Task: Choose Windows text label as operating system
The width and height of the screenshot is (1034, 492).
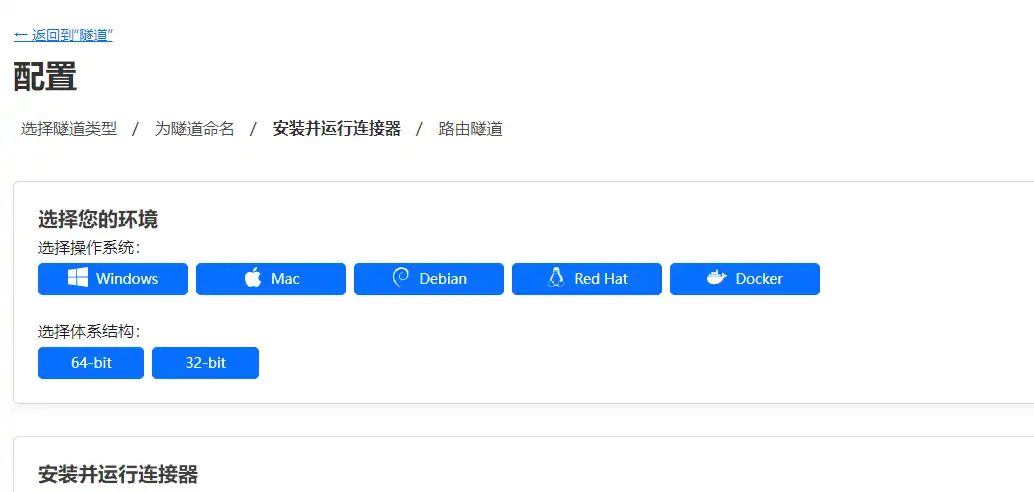Action: pos(127,279)
